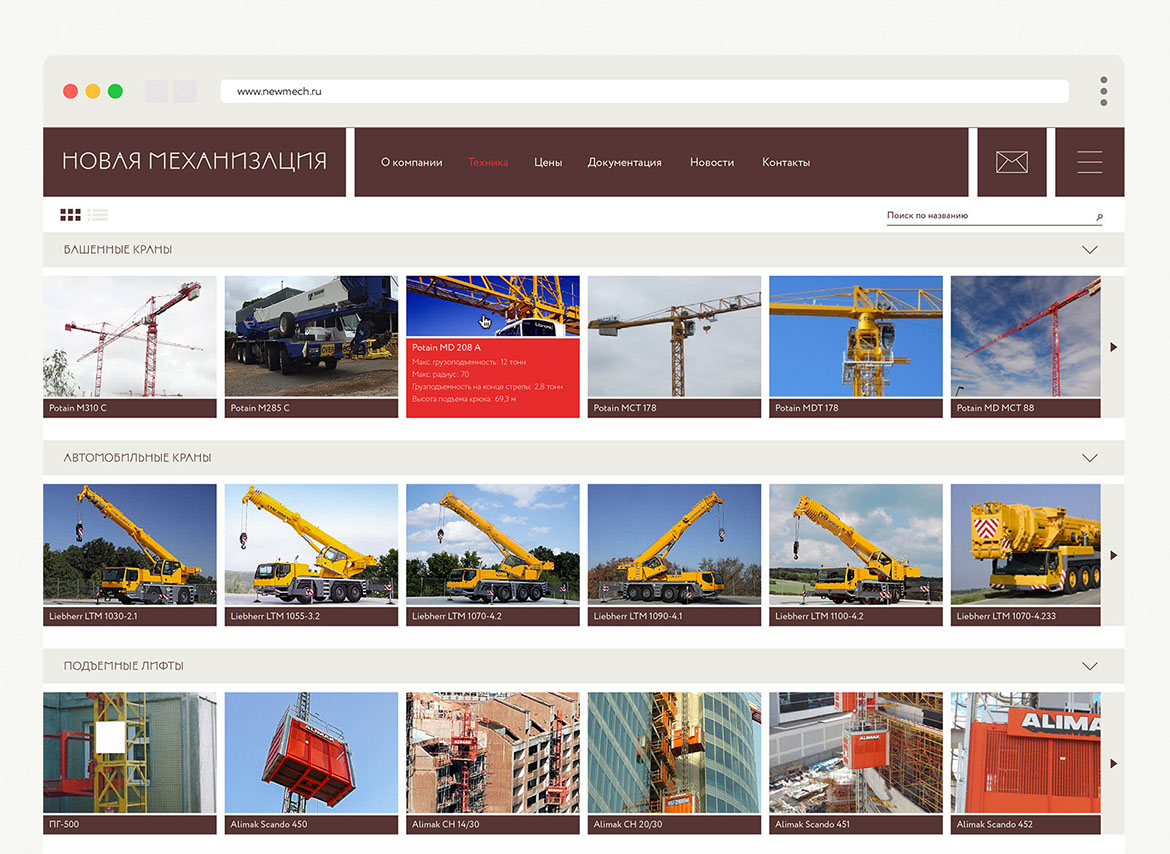
Task: Click the browser forward button
Action: [185, 91]
